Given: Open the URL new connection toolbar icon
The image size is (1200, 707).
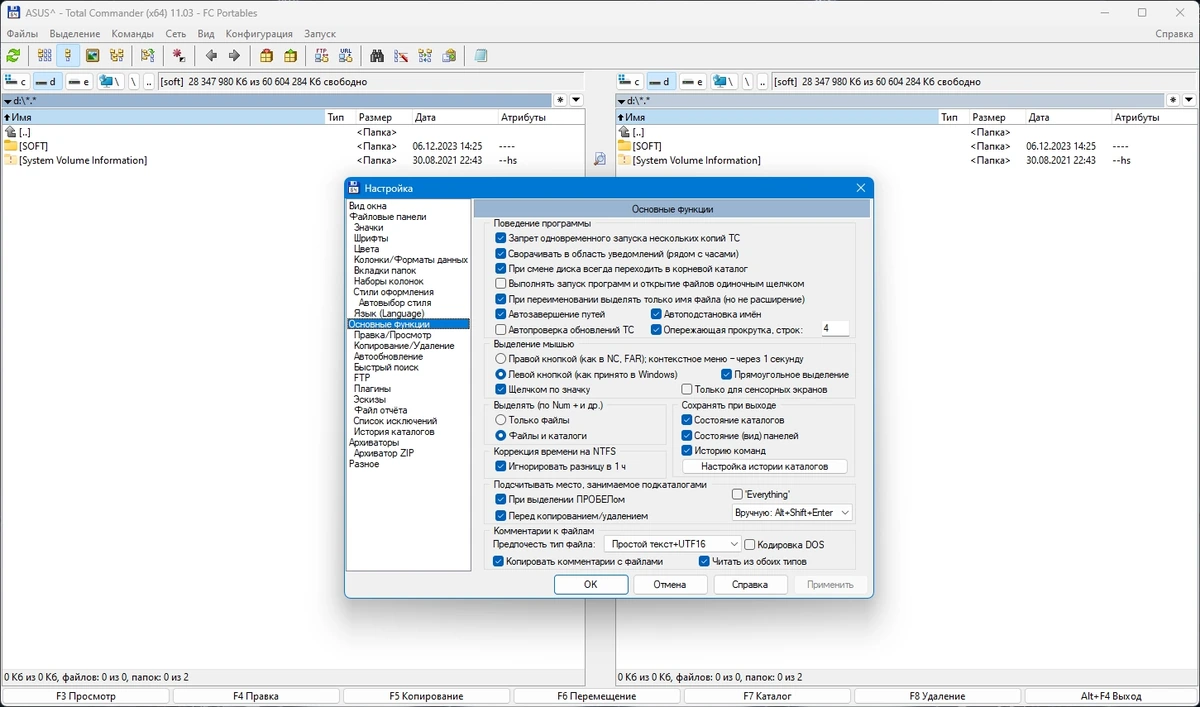Looking at the screenshot, I should tap(346, 56).
